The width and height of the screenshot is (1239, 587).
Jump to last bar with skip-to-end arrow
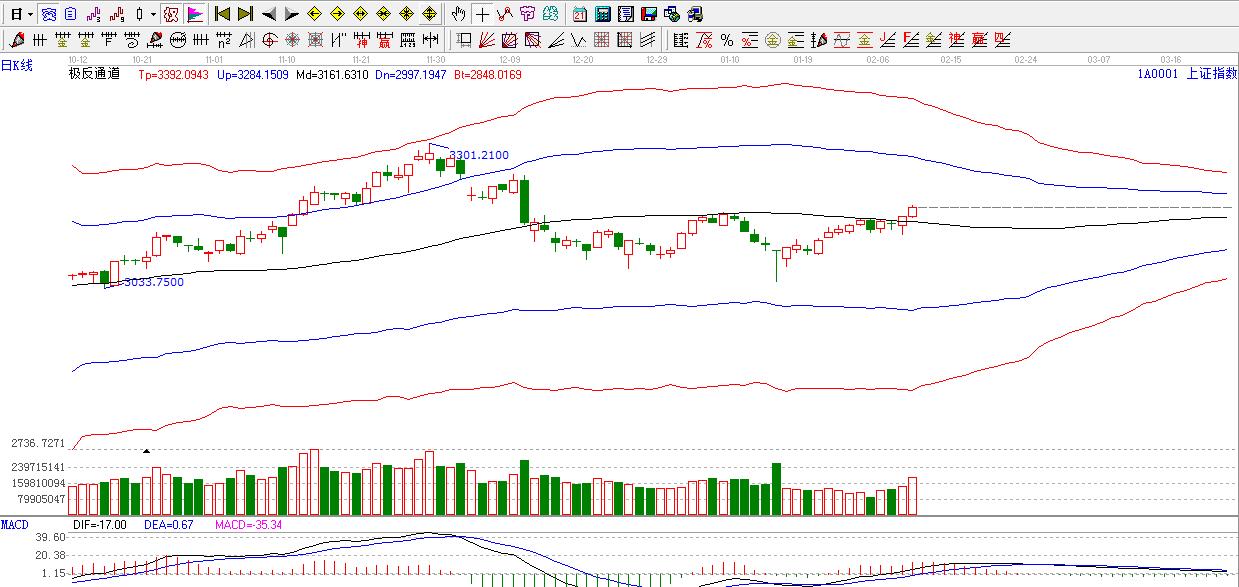[x=245, y=14]
